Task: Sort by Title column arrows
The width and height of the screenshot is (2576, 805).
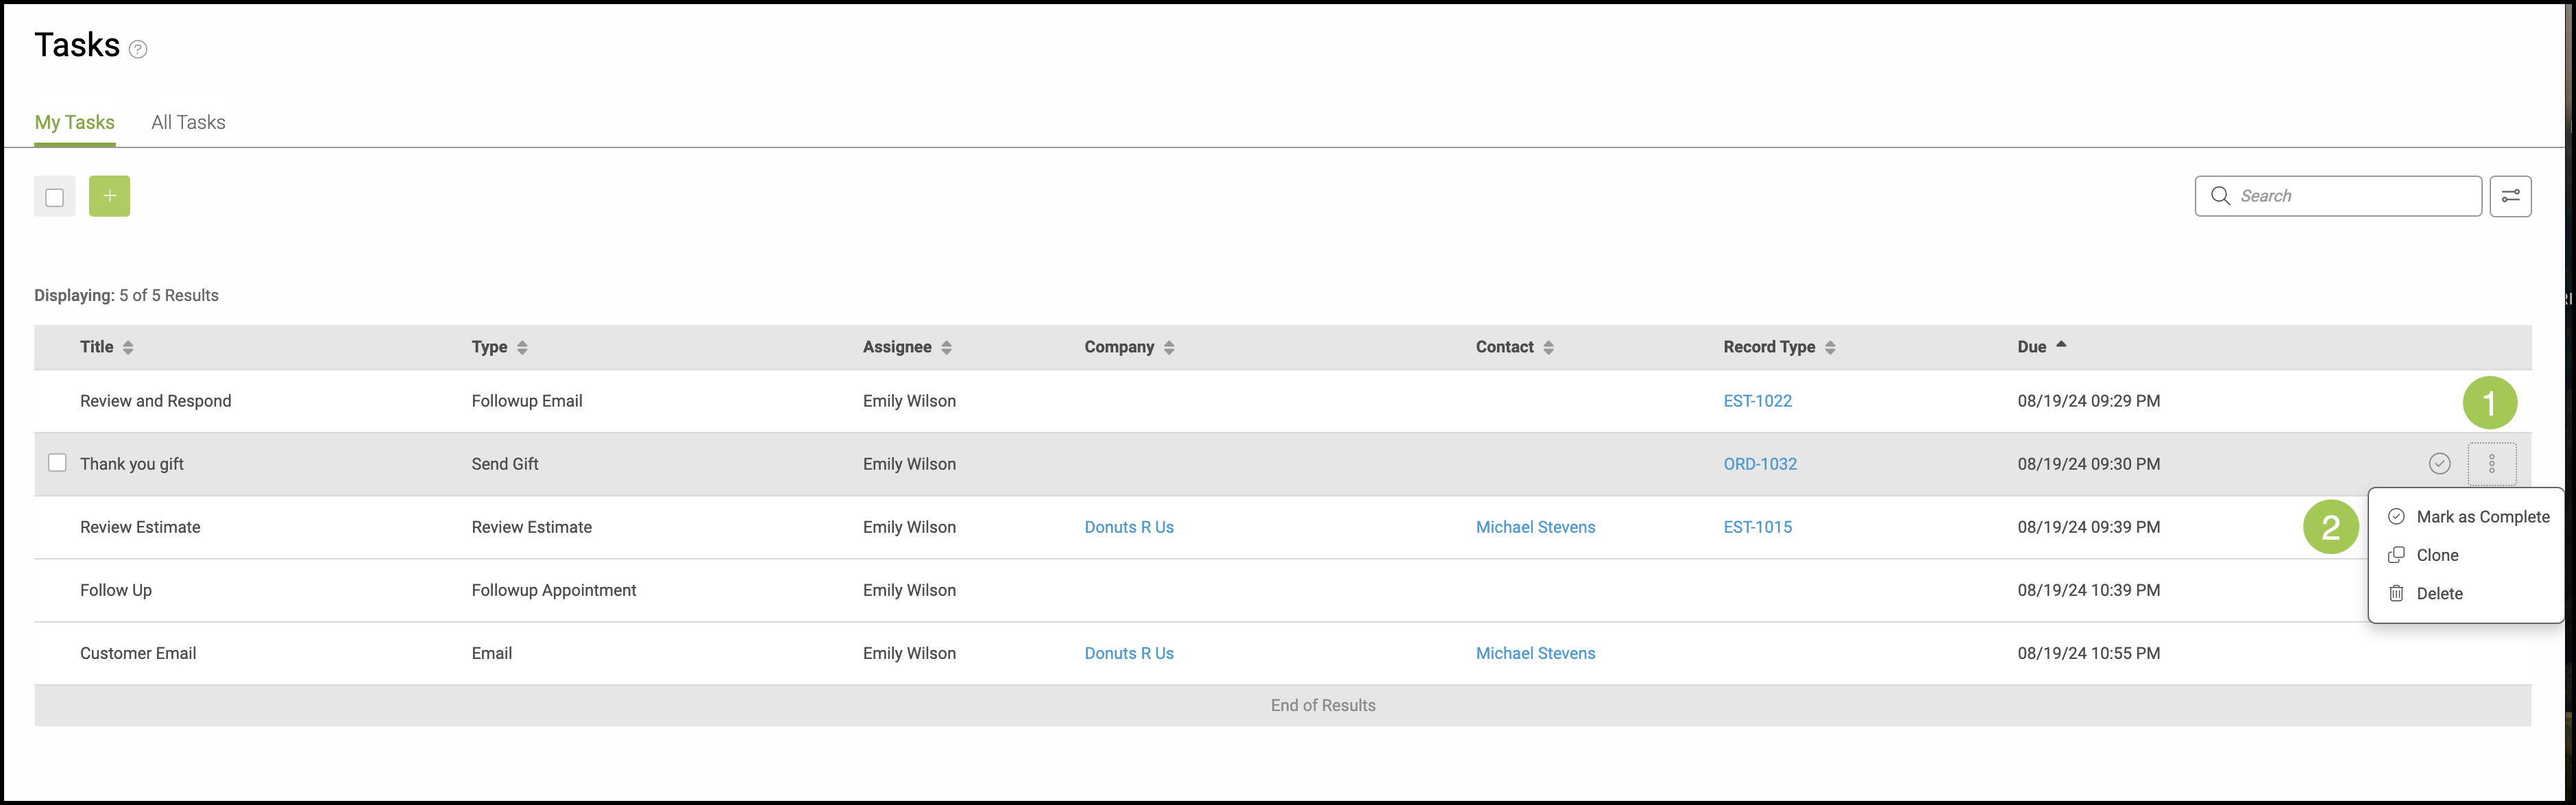Action: pyautogui.click(x=128, y=347)
